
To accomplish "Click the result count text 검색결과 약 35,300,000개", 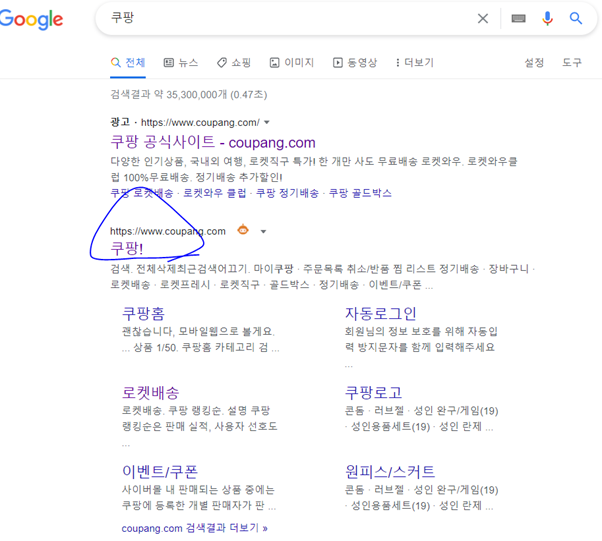I will click(169, 94).
